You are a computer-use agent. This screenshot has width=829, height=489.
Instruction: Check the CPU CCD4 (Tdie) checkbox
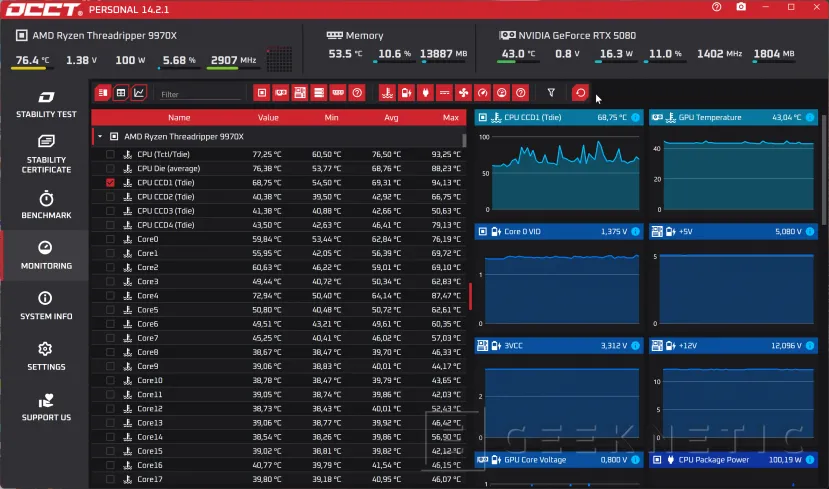pyautogui.click(x=110, y=225)
